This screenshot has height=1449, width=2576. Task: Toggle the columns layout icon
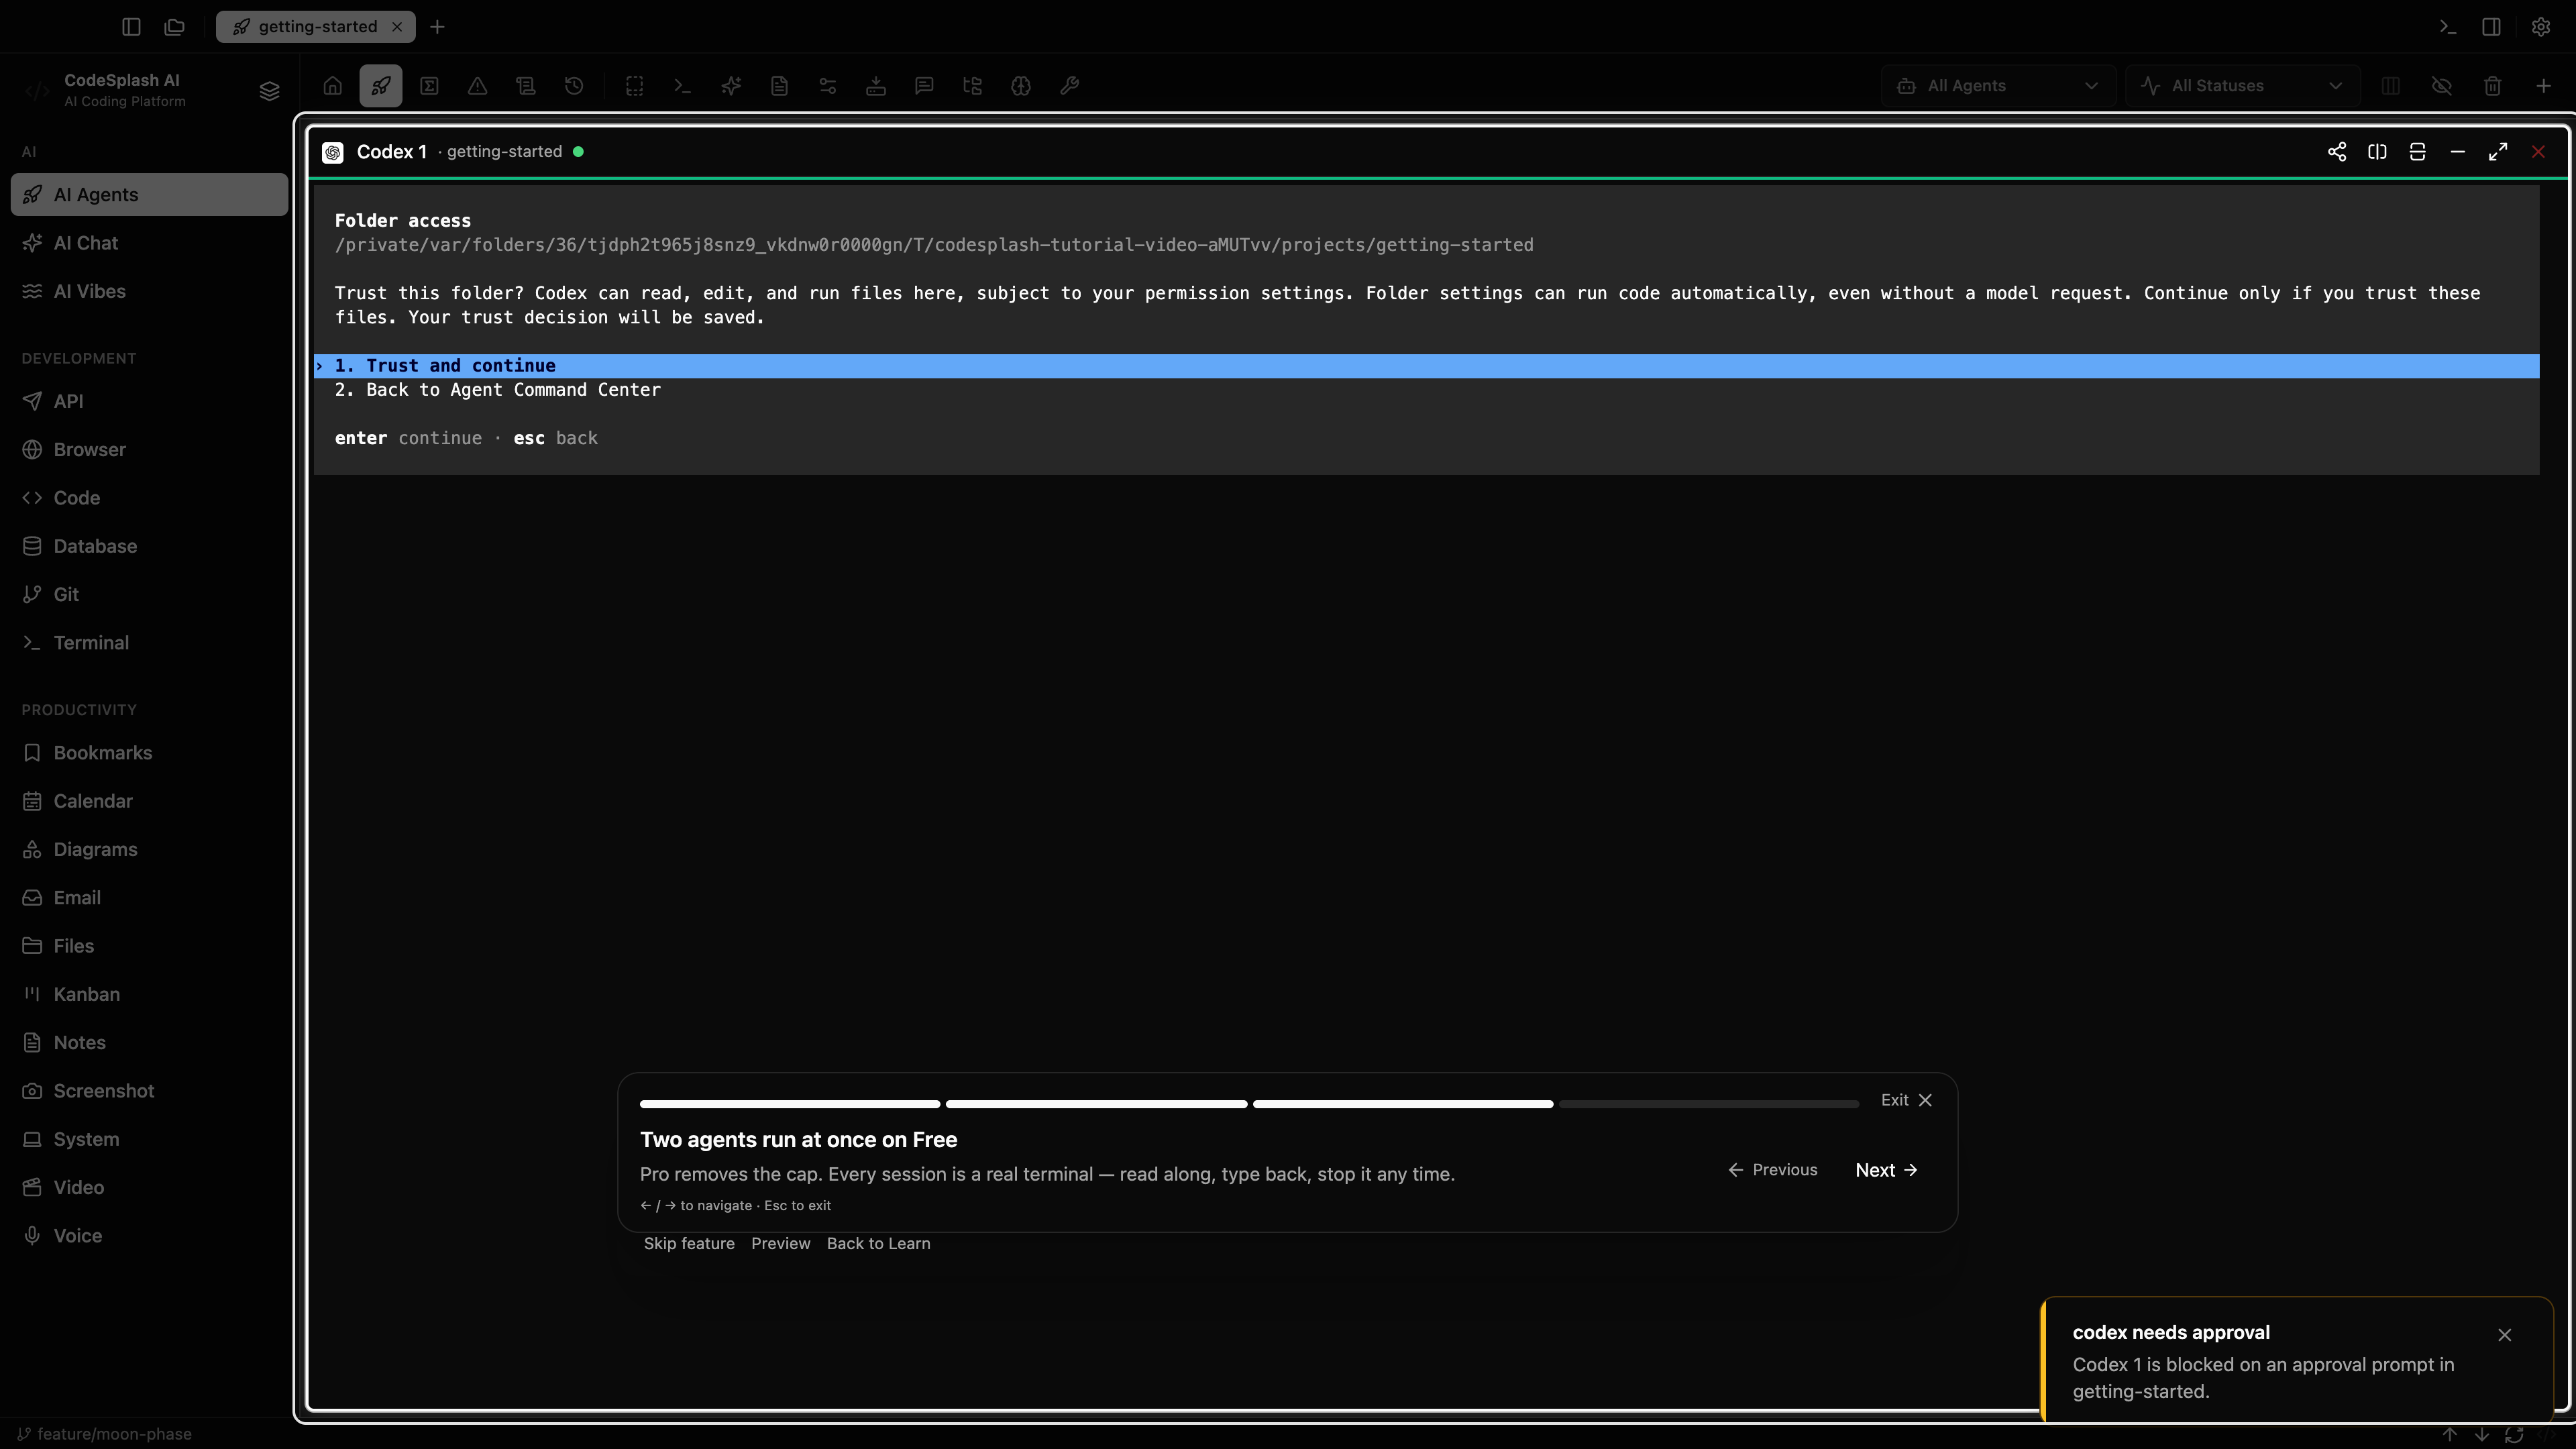pos(2391,86)
